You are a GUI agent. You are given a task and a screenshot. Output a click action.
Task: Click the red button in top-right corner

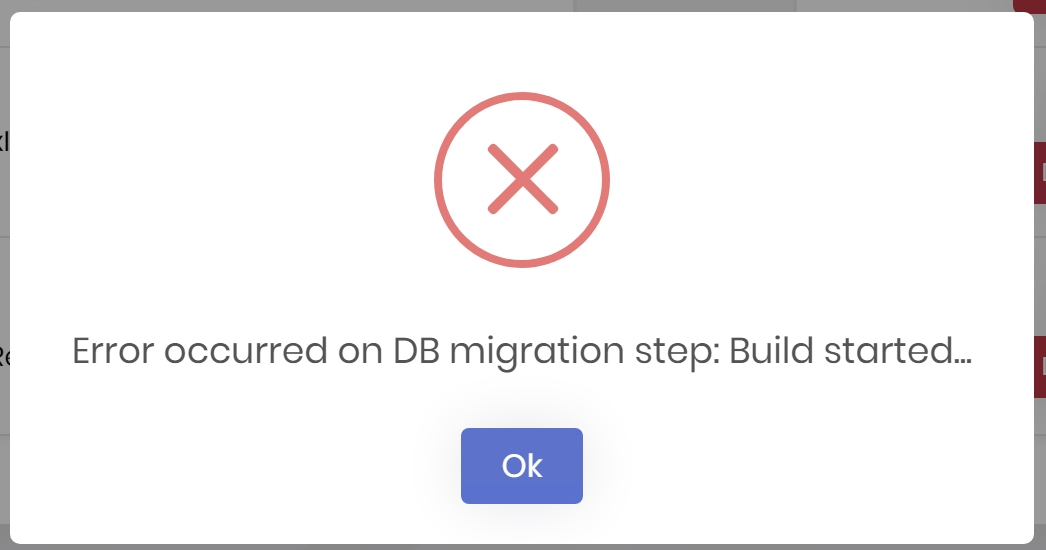(x=1030, y=5)
